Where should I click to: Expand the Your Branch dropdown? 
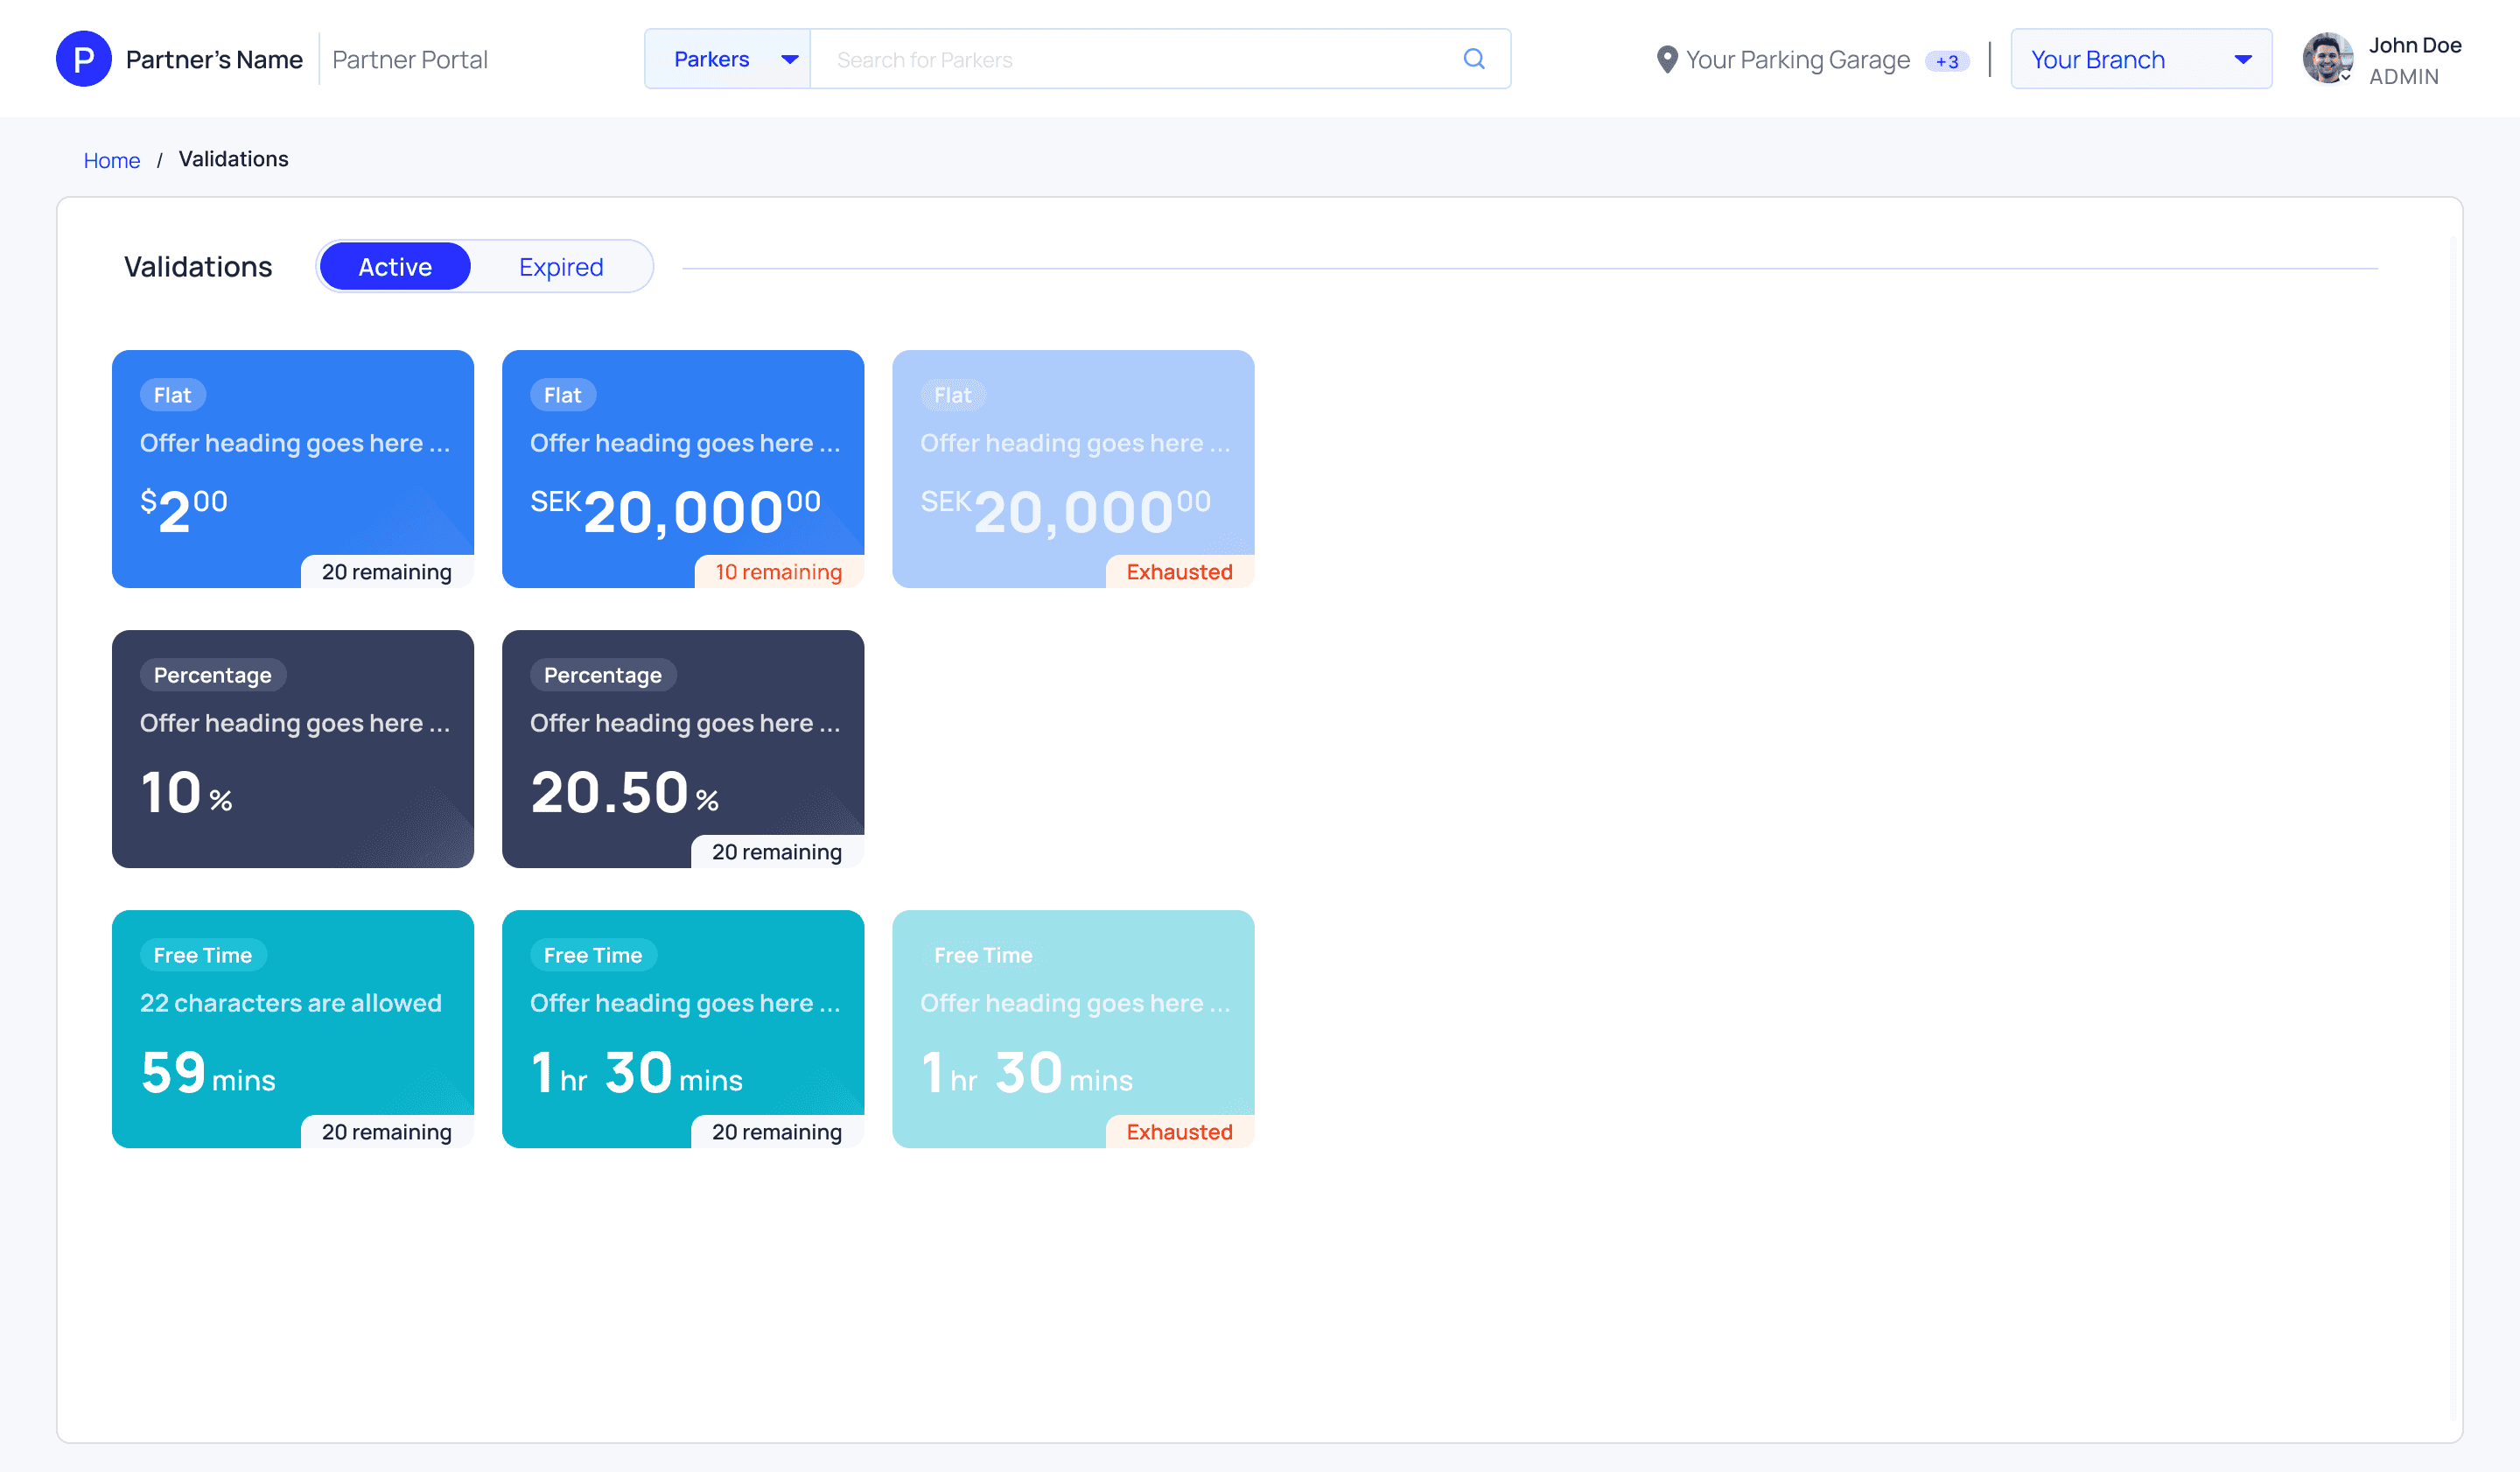tap(2140, 59)
